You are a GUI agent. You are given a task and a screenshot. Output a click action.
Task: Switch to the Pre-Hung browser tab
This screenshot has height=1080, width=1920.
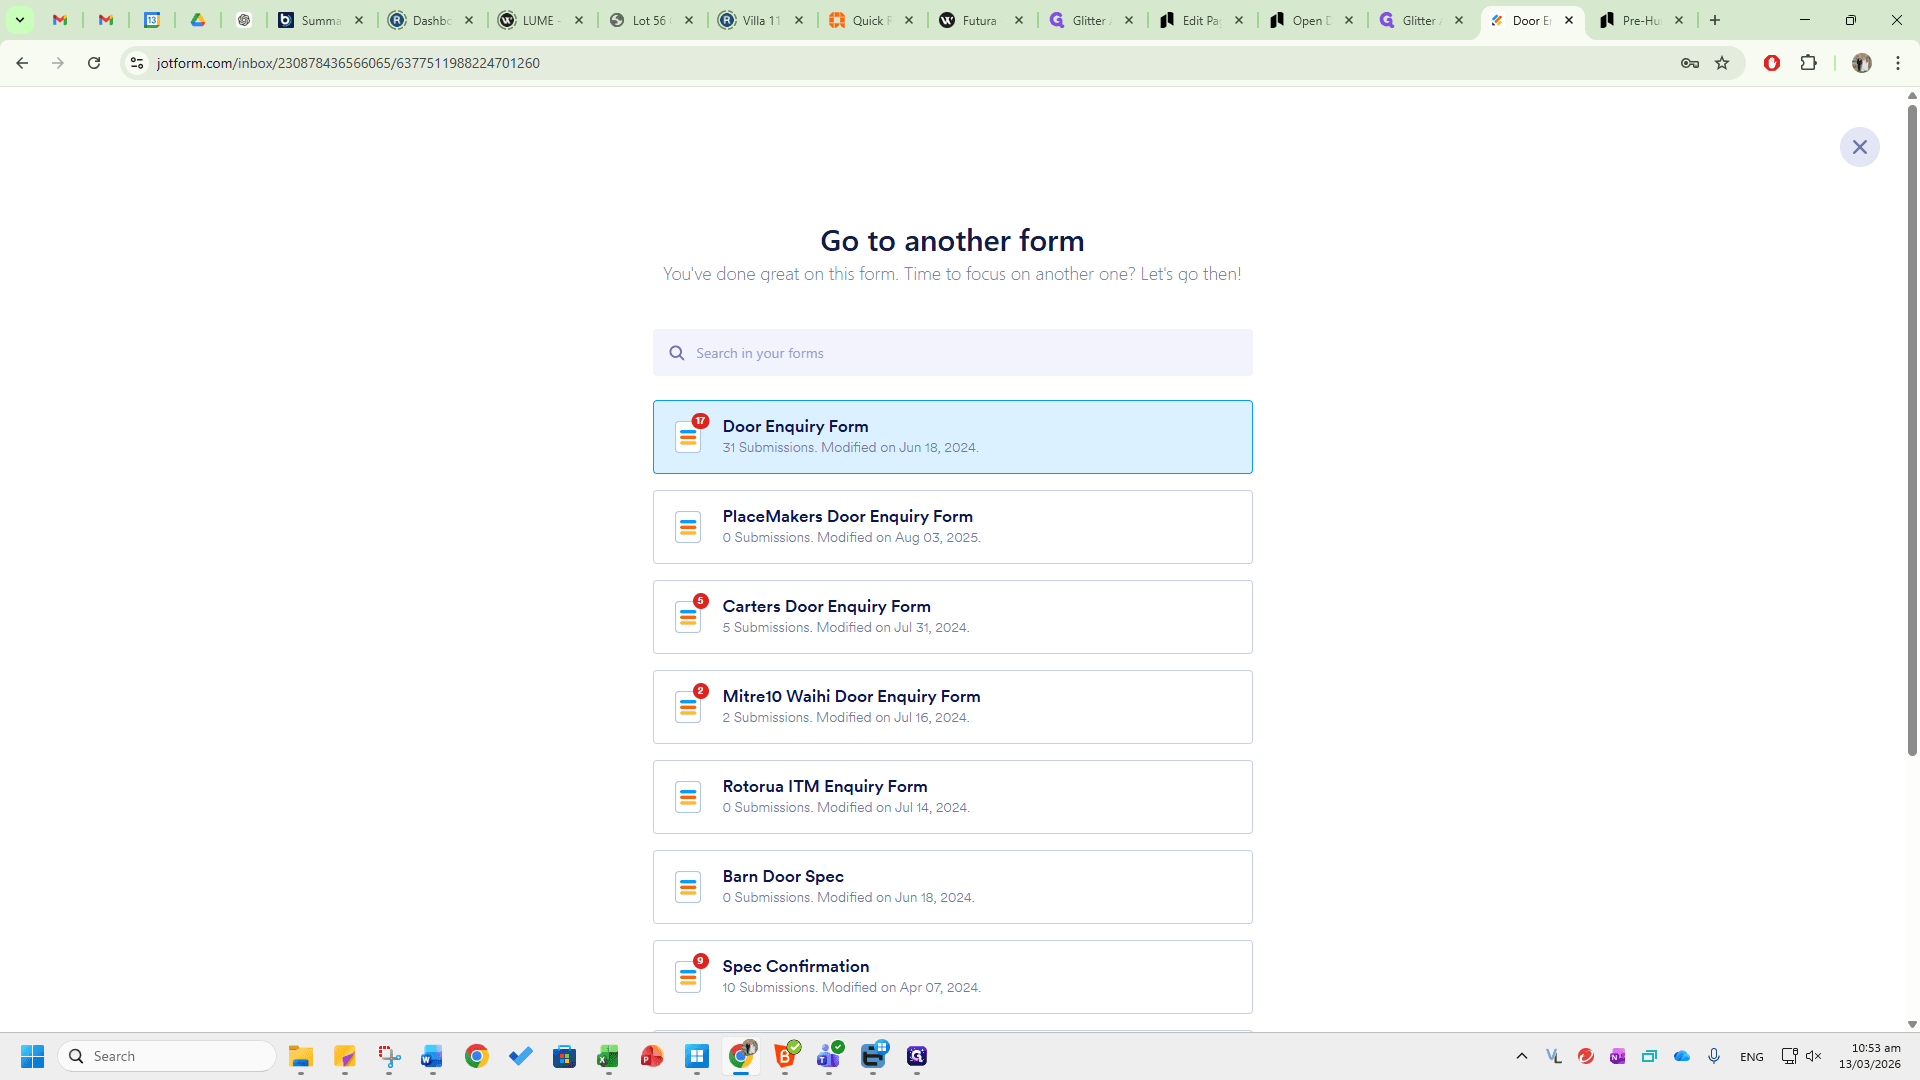click(x=1640, y=20)
